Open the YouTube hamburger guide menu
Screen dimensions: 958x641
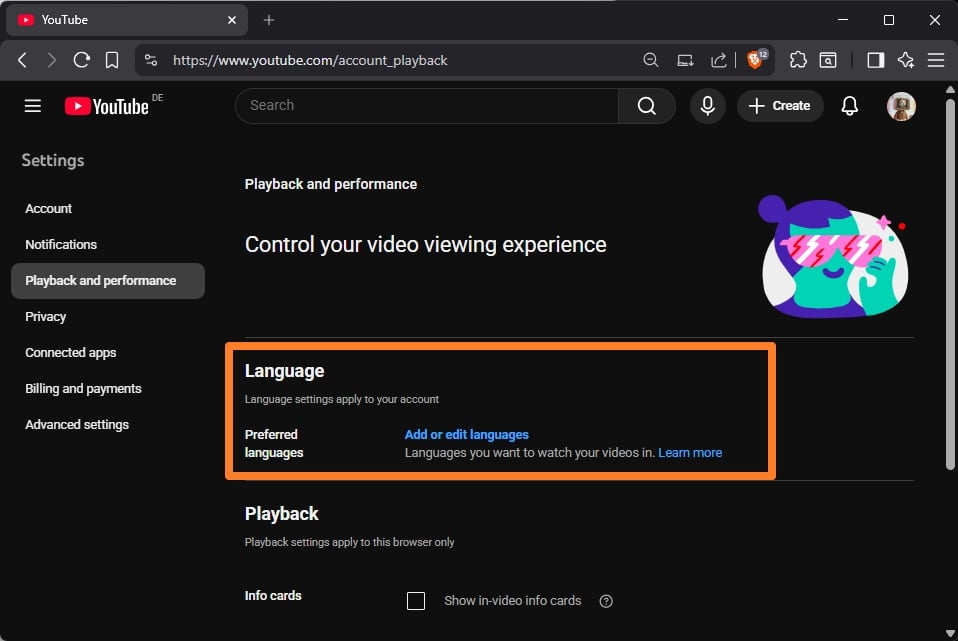[33, 106]
